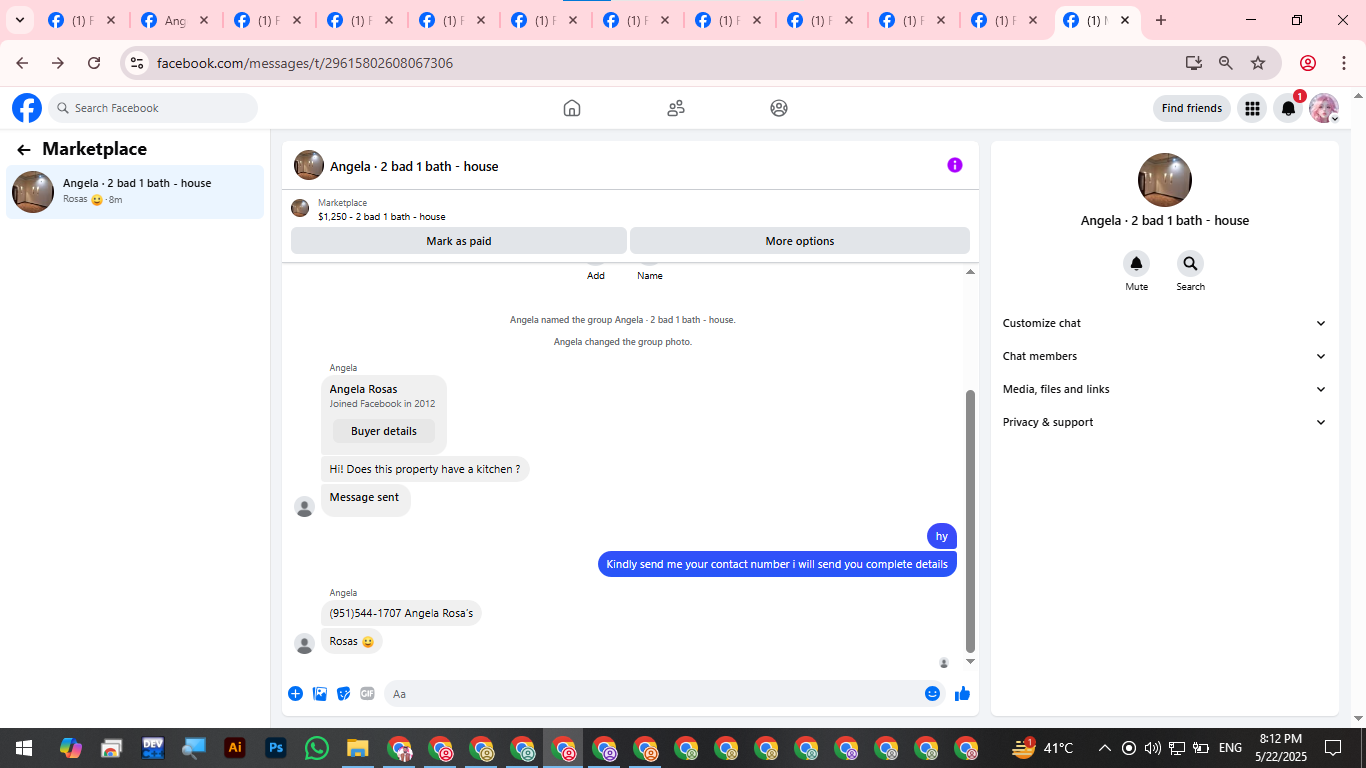
Task: Open the group photo in right panel
Action: [1165, 180]
